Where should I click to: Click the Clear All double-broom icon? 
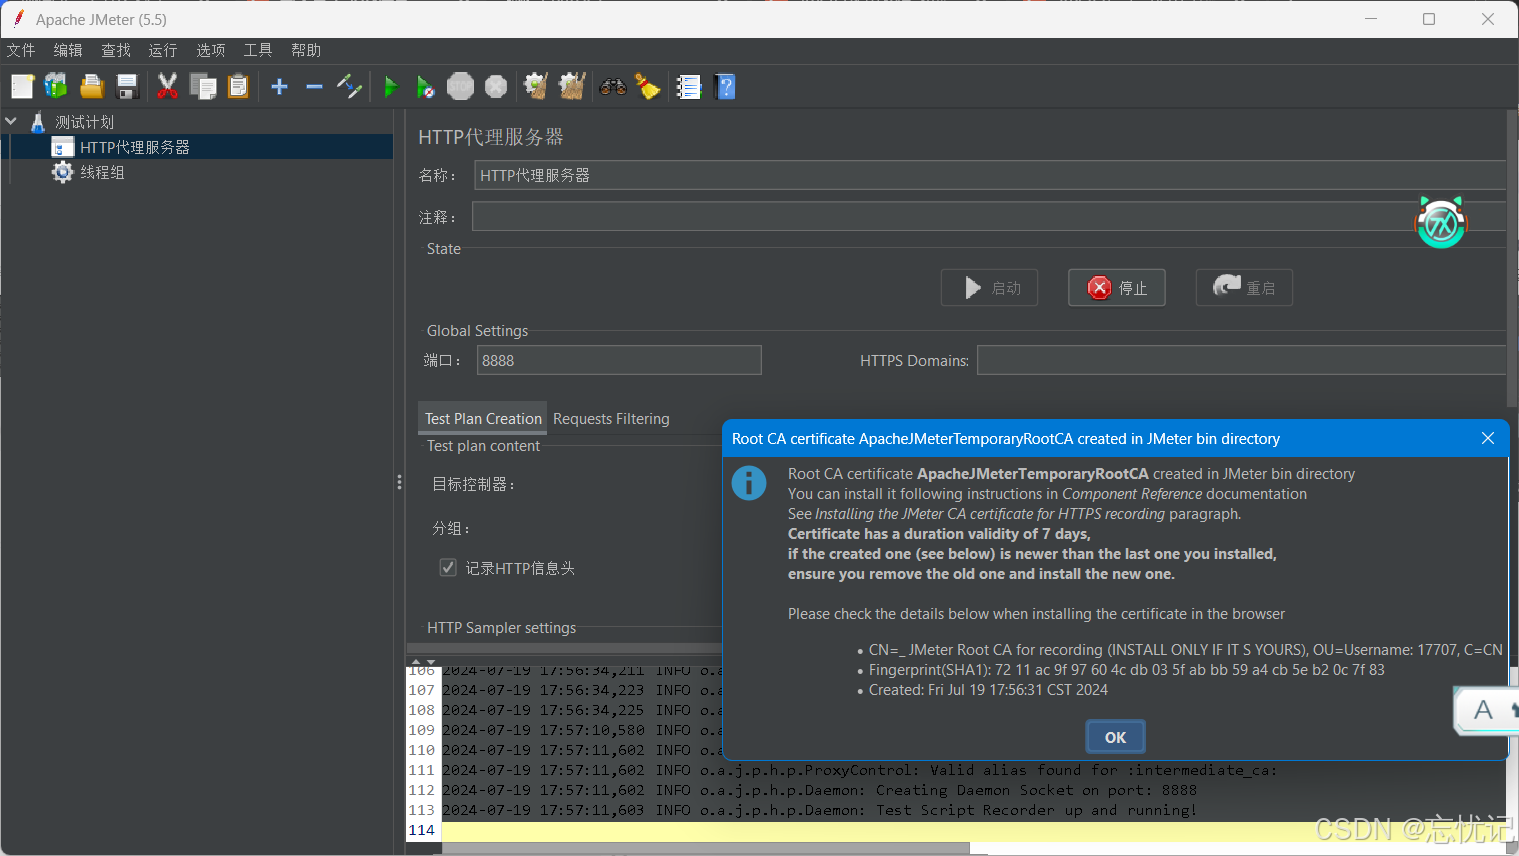click(x=572, y=87)
